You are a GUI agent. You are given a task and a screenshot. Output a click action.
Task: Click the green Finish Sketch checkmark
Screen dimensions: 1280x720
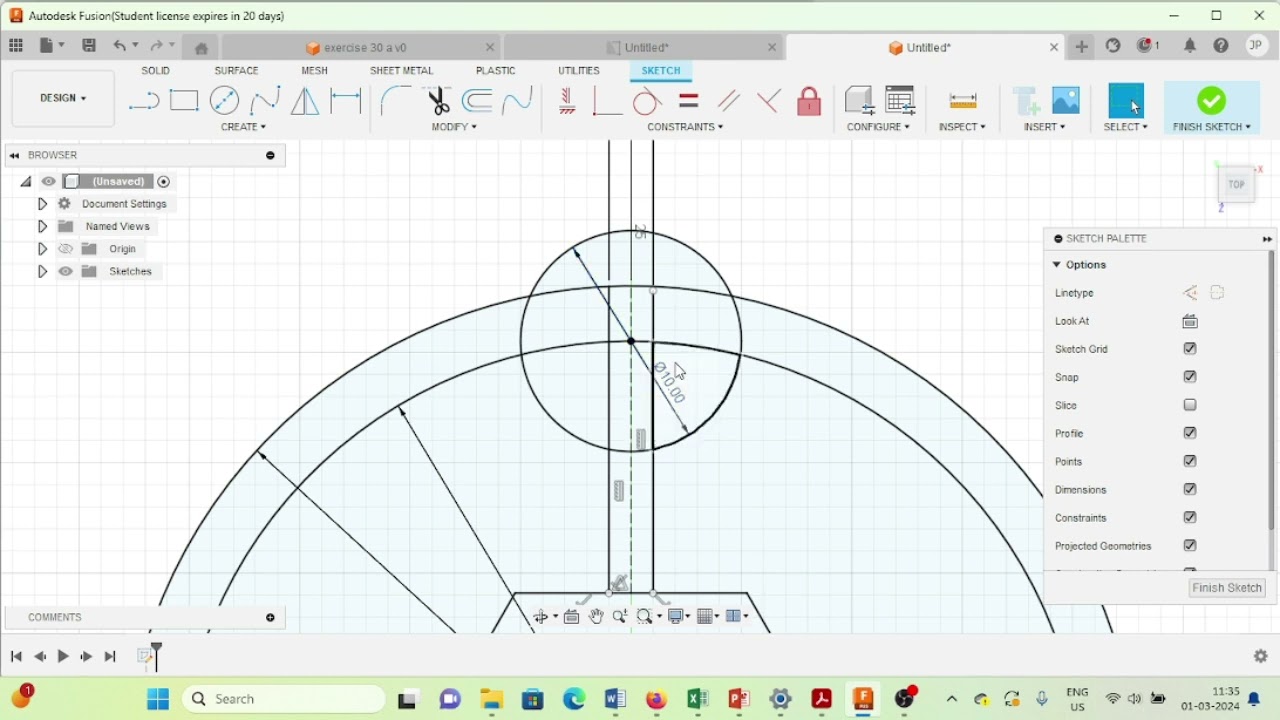click(x=1211, y=100)
